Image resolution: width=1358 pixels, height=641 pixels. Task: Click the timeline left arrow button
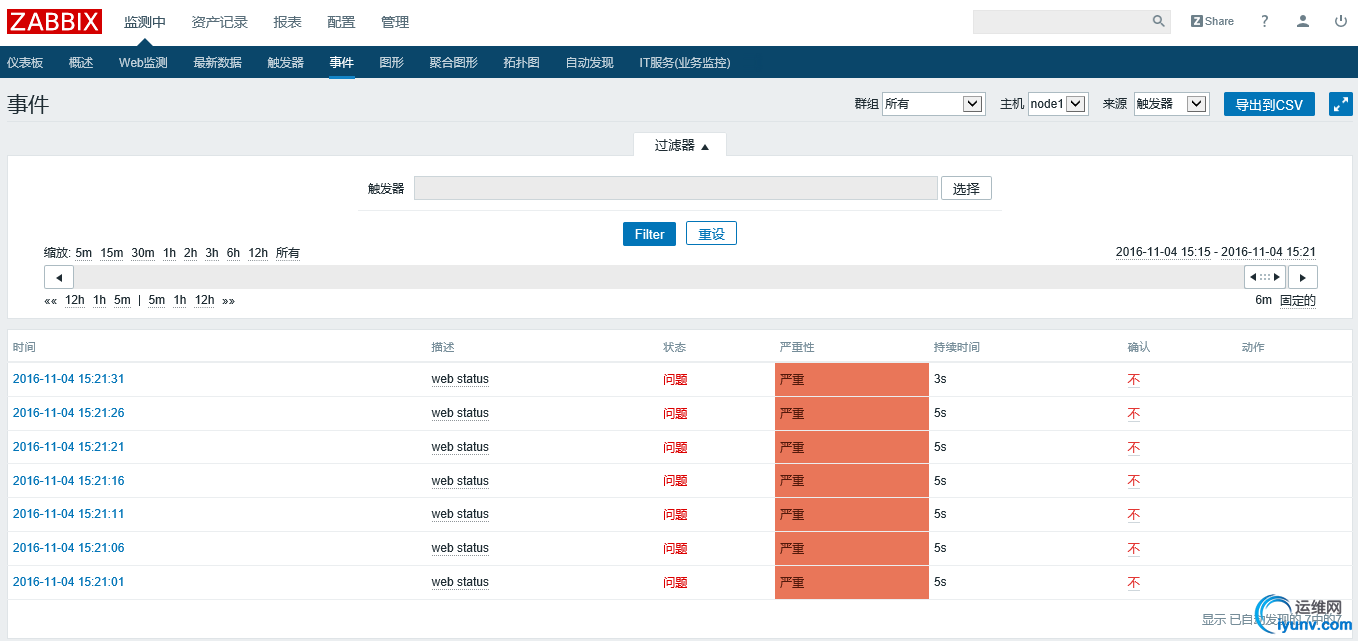point(59,277)
